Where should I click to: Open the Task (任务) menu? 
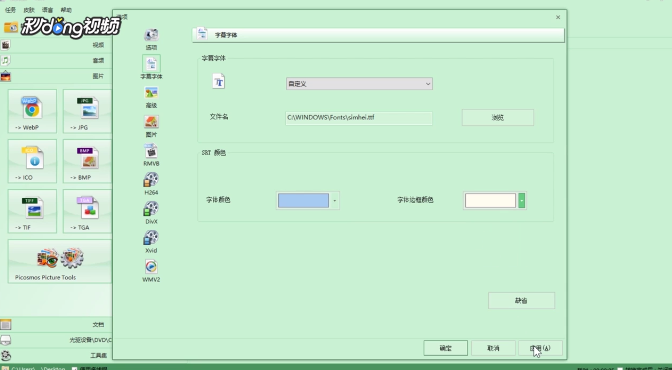(x=10, y=10)
